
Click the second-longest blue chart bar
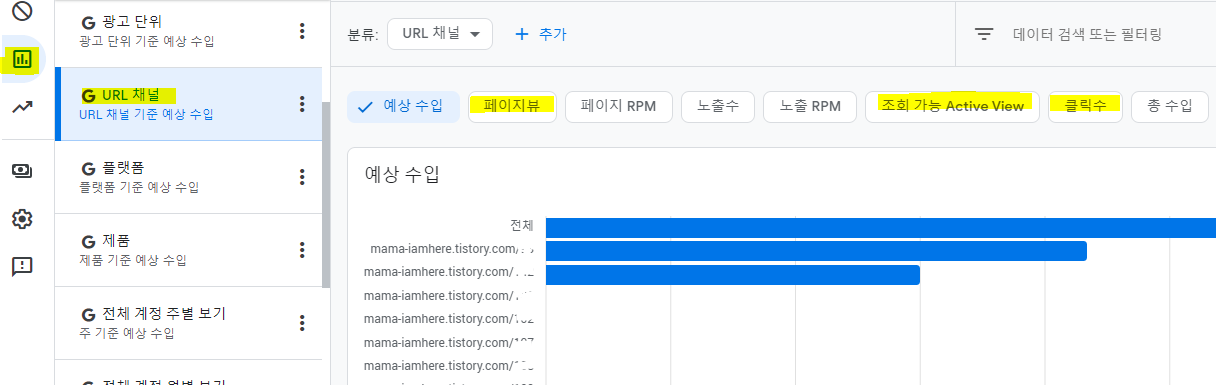pos(816,251)
